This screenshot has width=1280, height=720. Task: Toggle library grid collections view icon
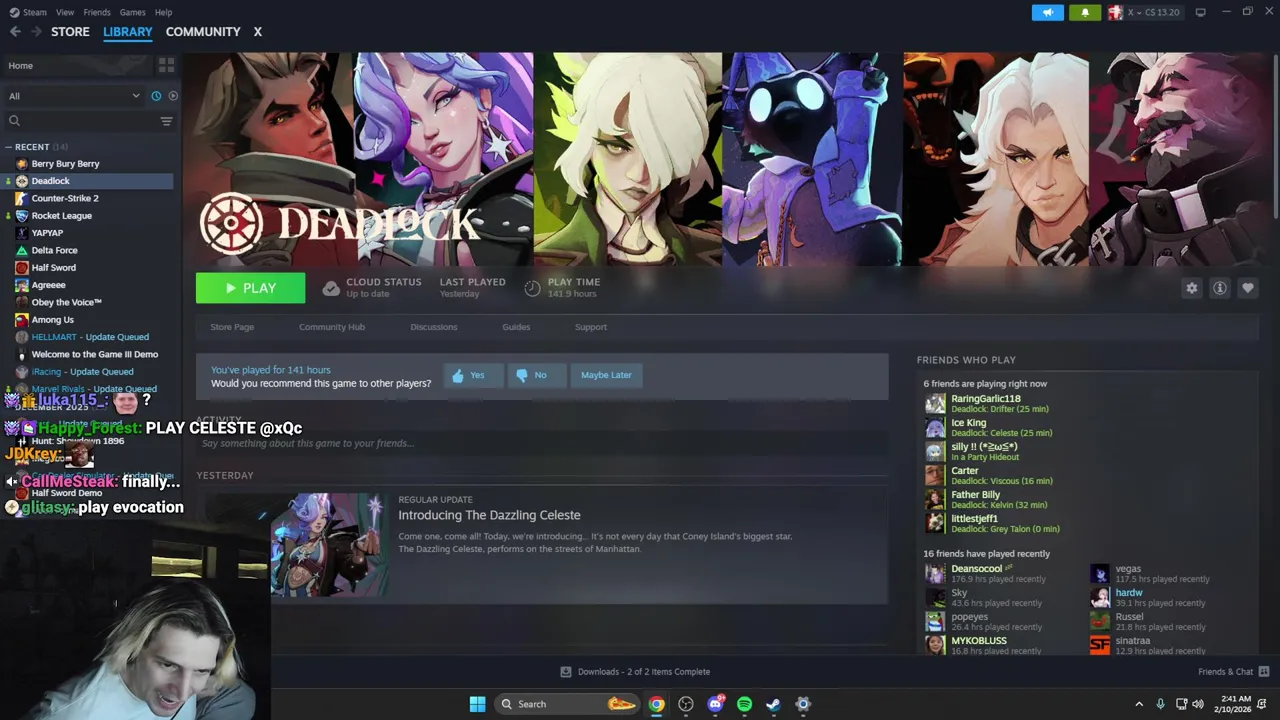point(166,65)
